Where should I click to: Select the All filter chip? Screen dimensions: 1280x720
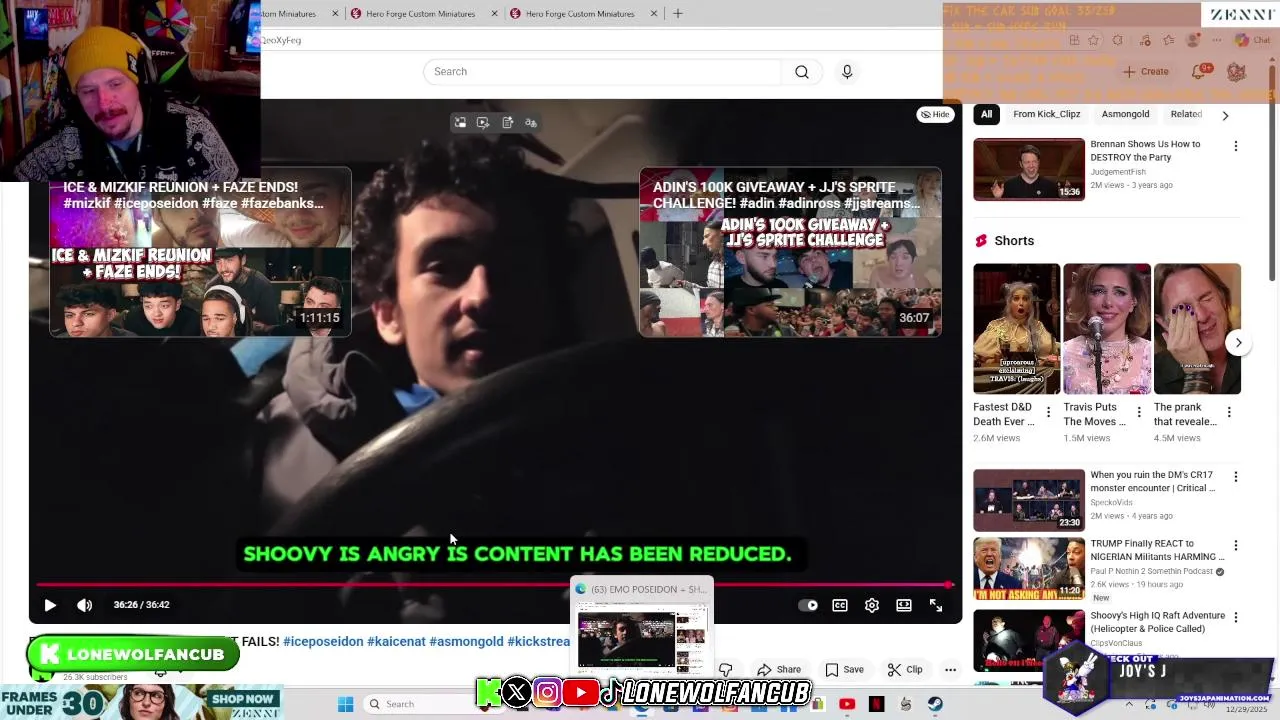pyautogui.click(x=986, y=114)
